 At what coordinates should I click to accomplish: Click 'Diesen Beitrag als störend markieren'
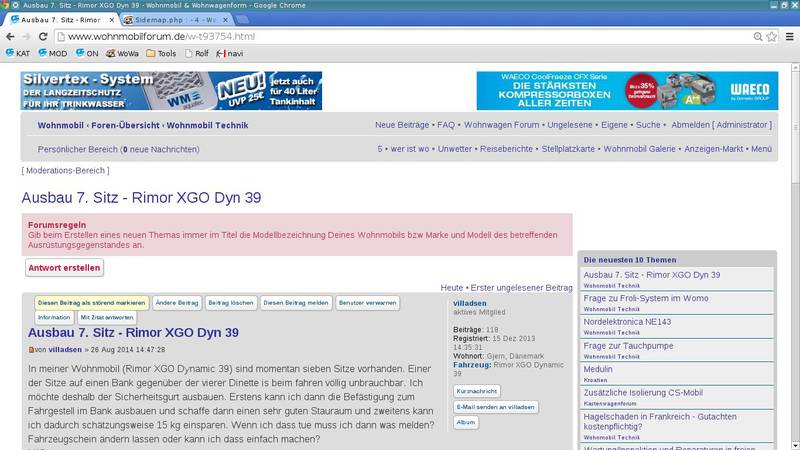92,303
